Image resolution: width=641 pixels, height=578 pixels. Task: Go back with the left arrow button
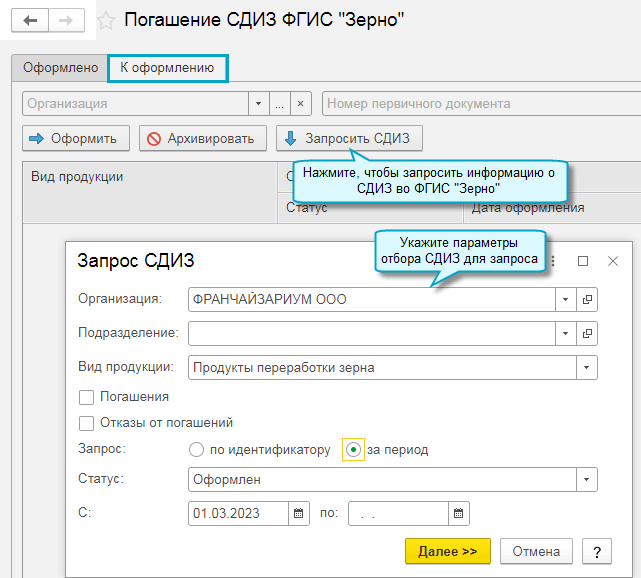coord(30,20)
